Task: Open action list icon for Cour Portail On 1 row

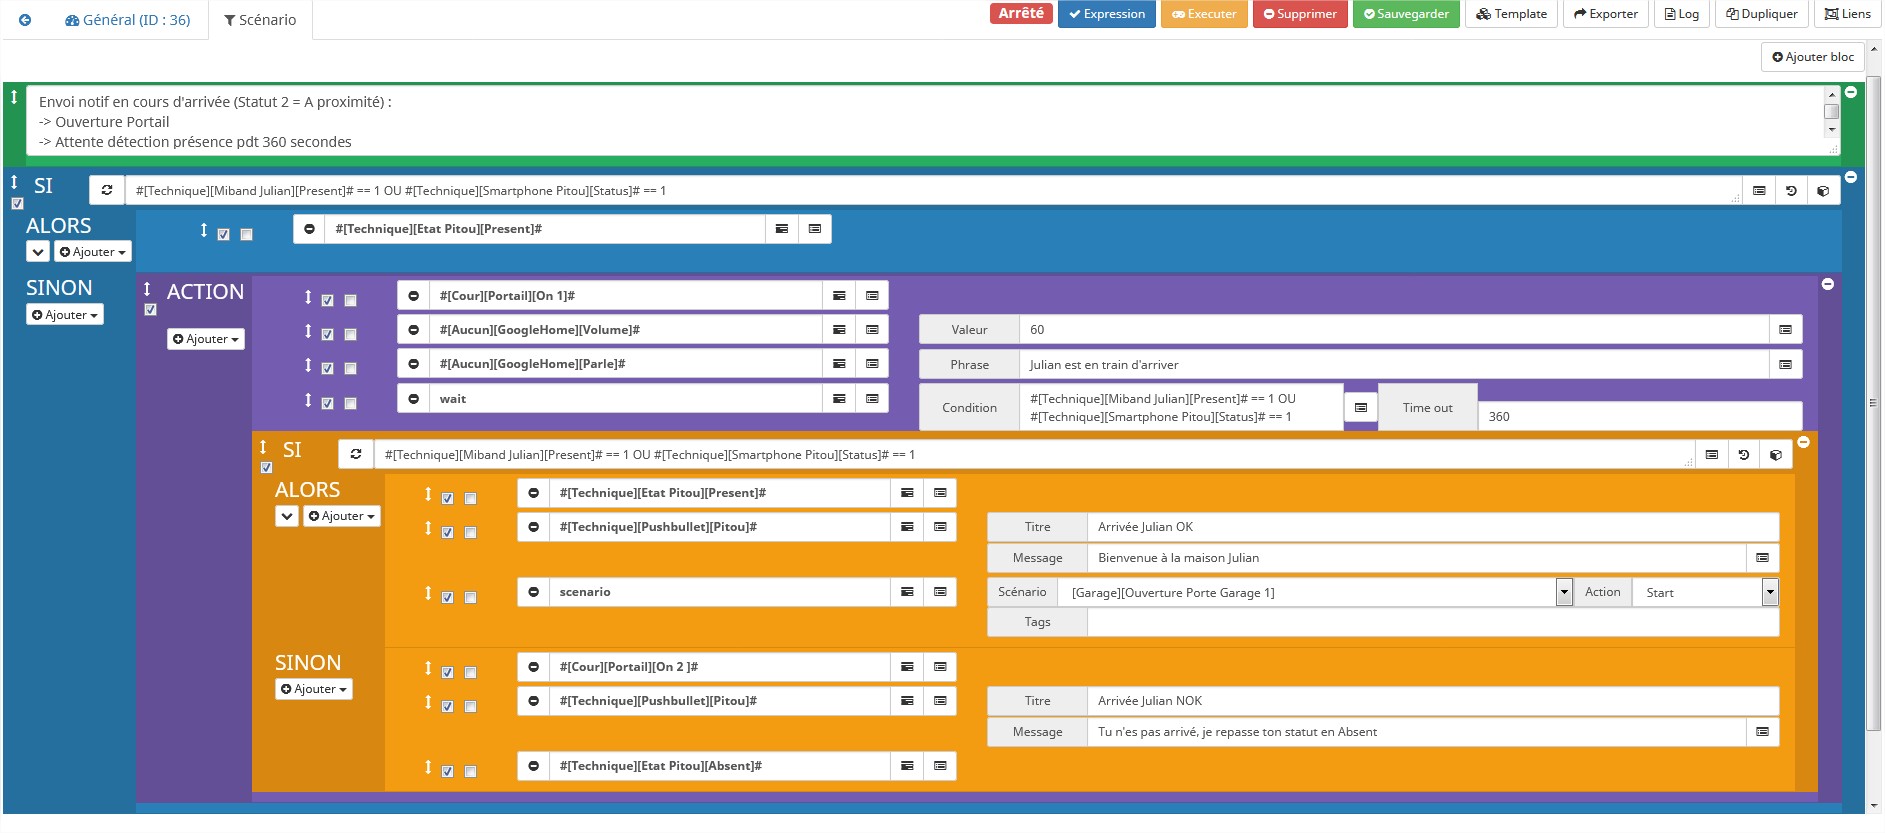Action: click(839, 296)
